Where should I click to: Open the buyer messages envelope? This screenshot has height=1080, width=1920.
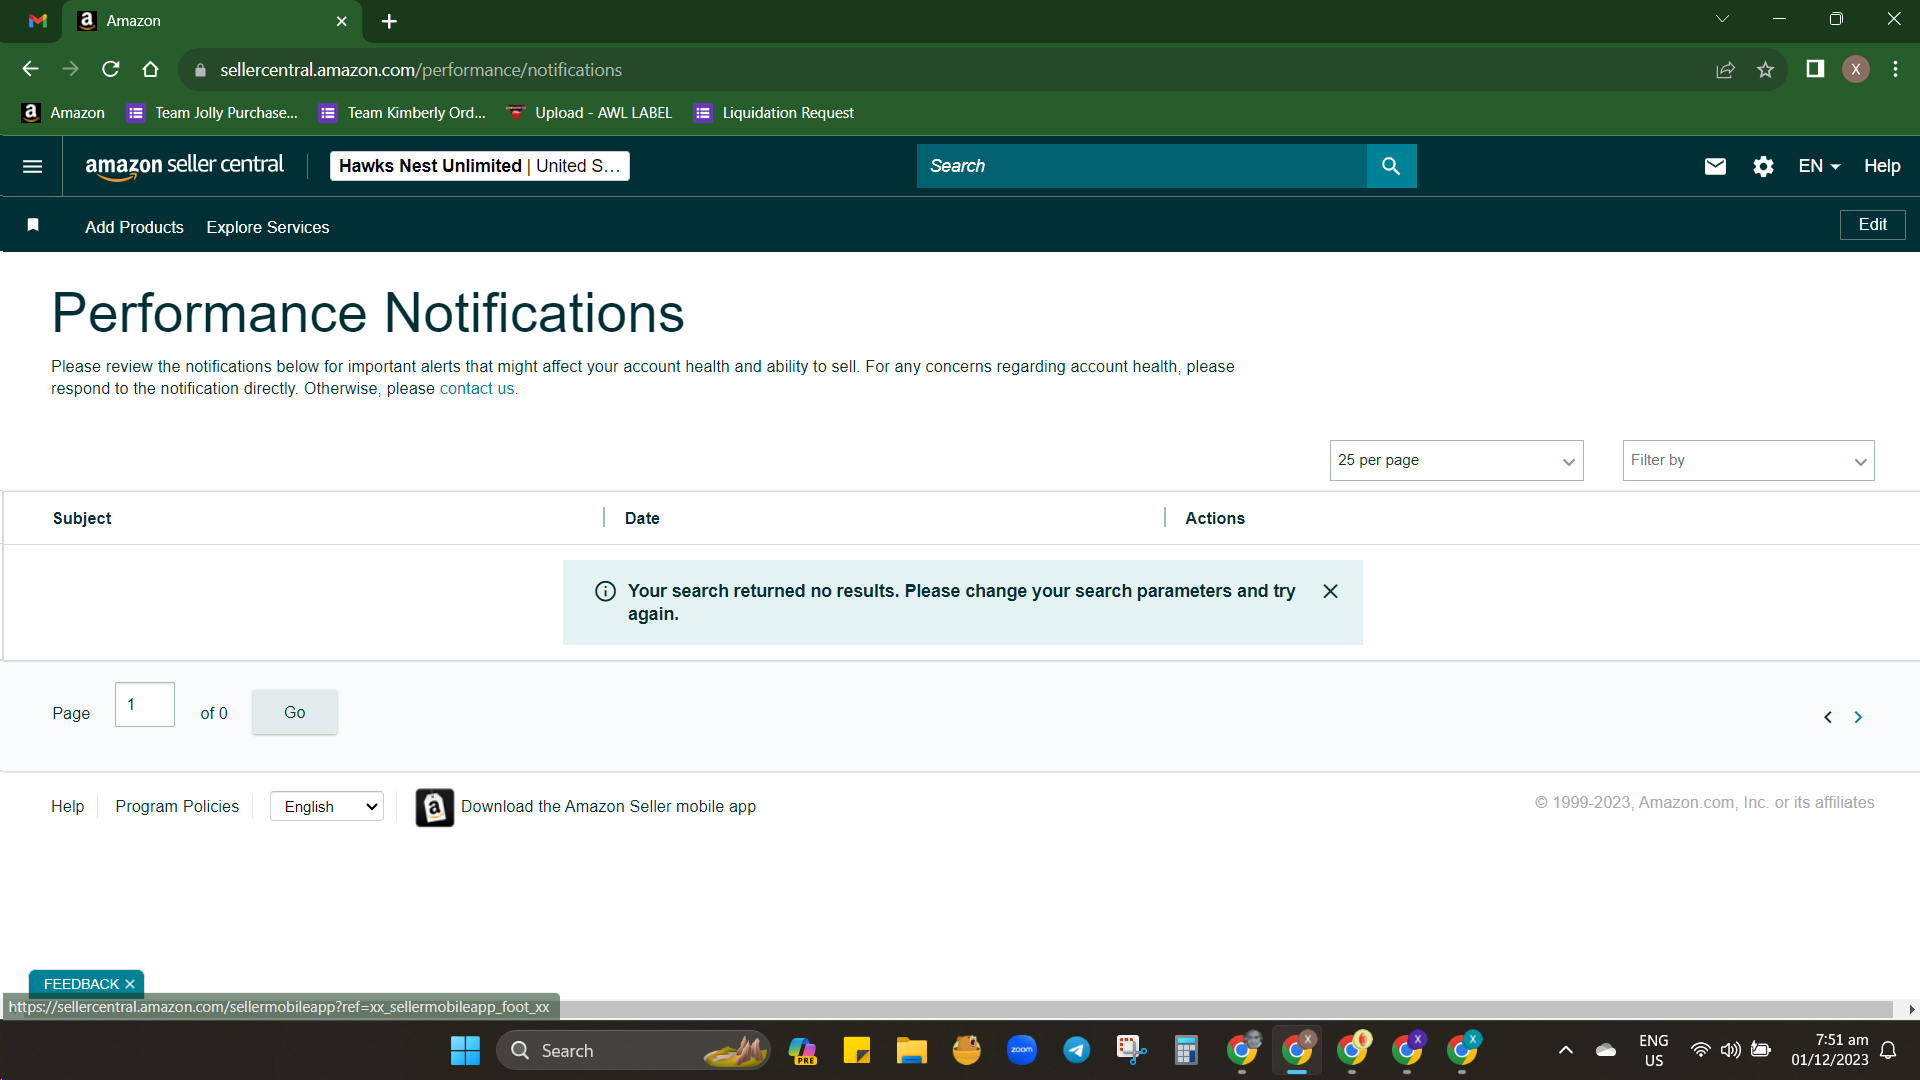(1715, 166)
